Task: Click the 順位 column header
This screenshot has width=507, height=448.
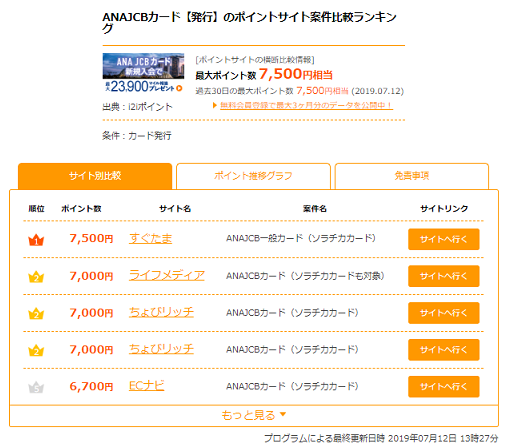Action: tap(36, 209)
